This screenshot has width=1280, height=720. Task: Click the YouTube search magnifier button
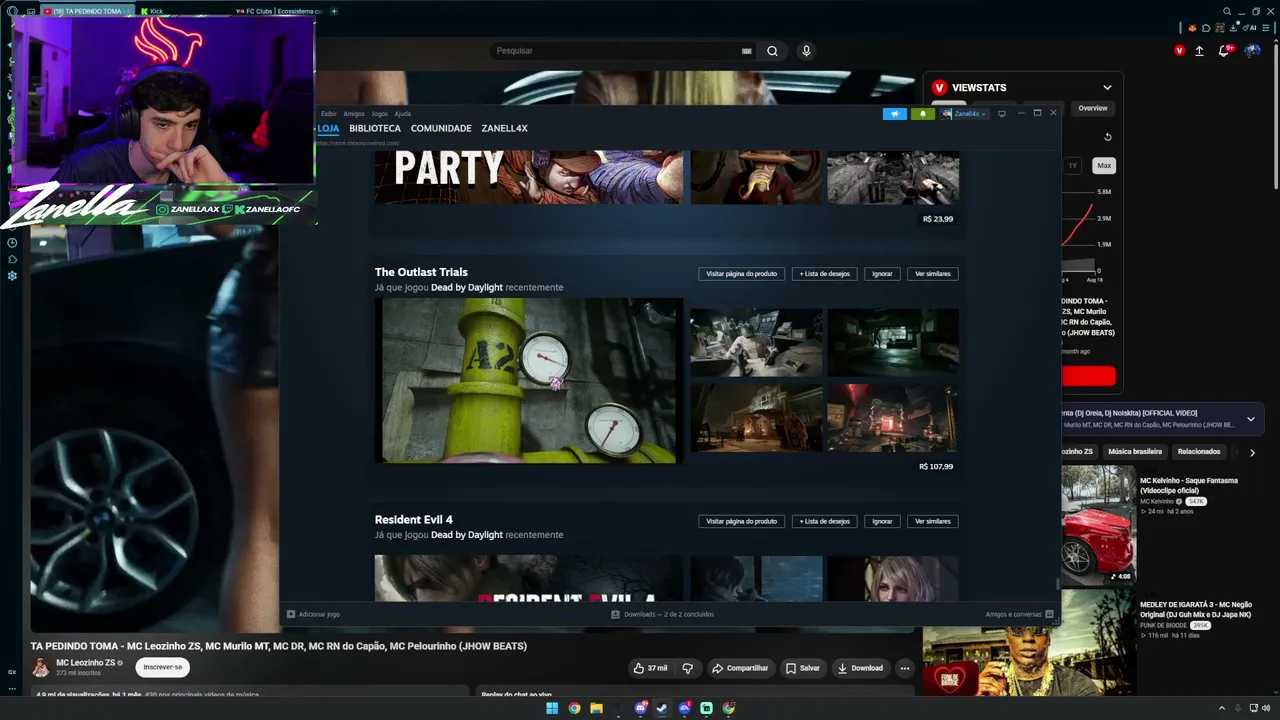pyautogui.click(x=772, y=51)
